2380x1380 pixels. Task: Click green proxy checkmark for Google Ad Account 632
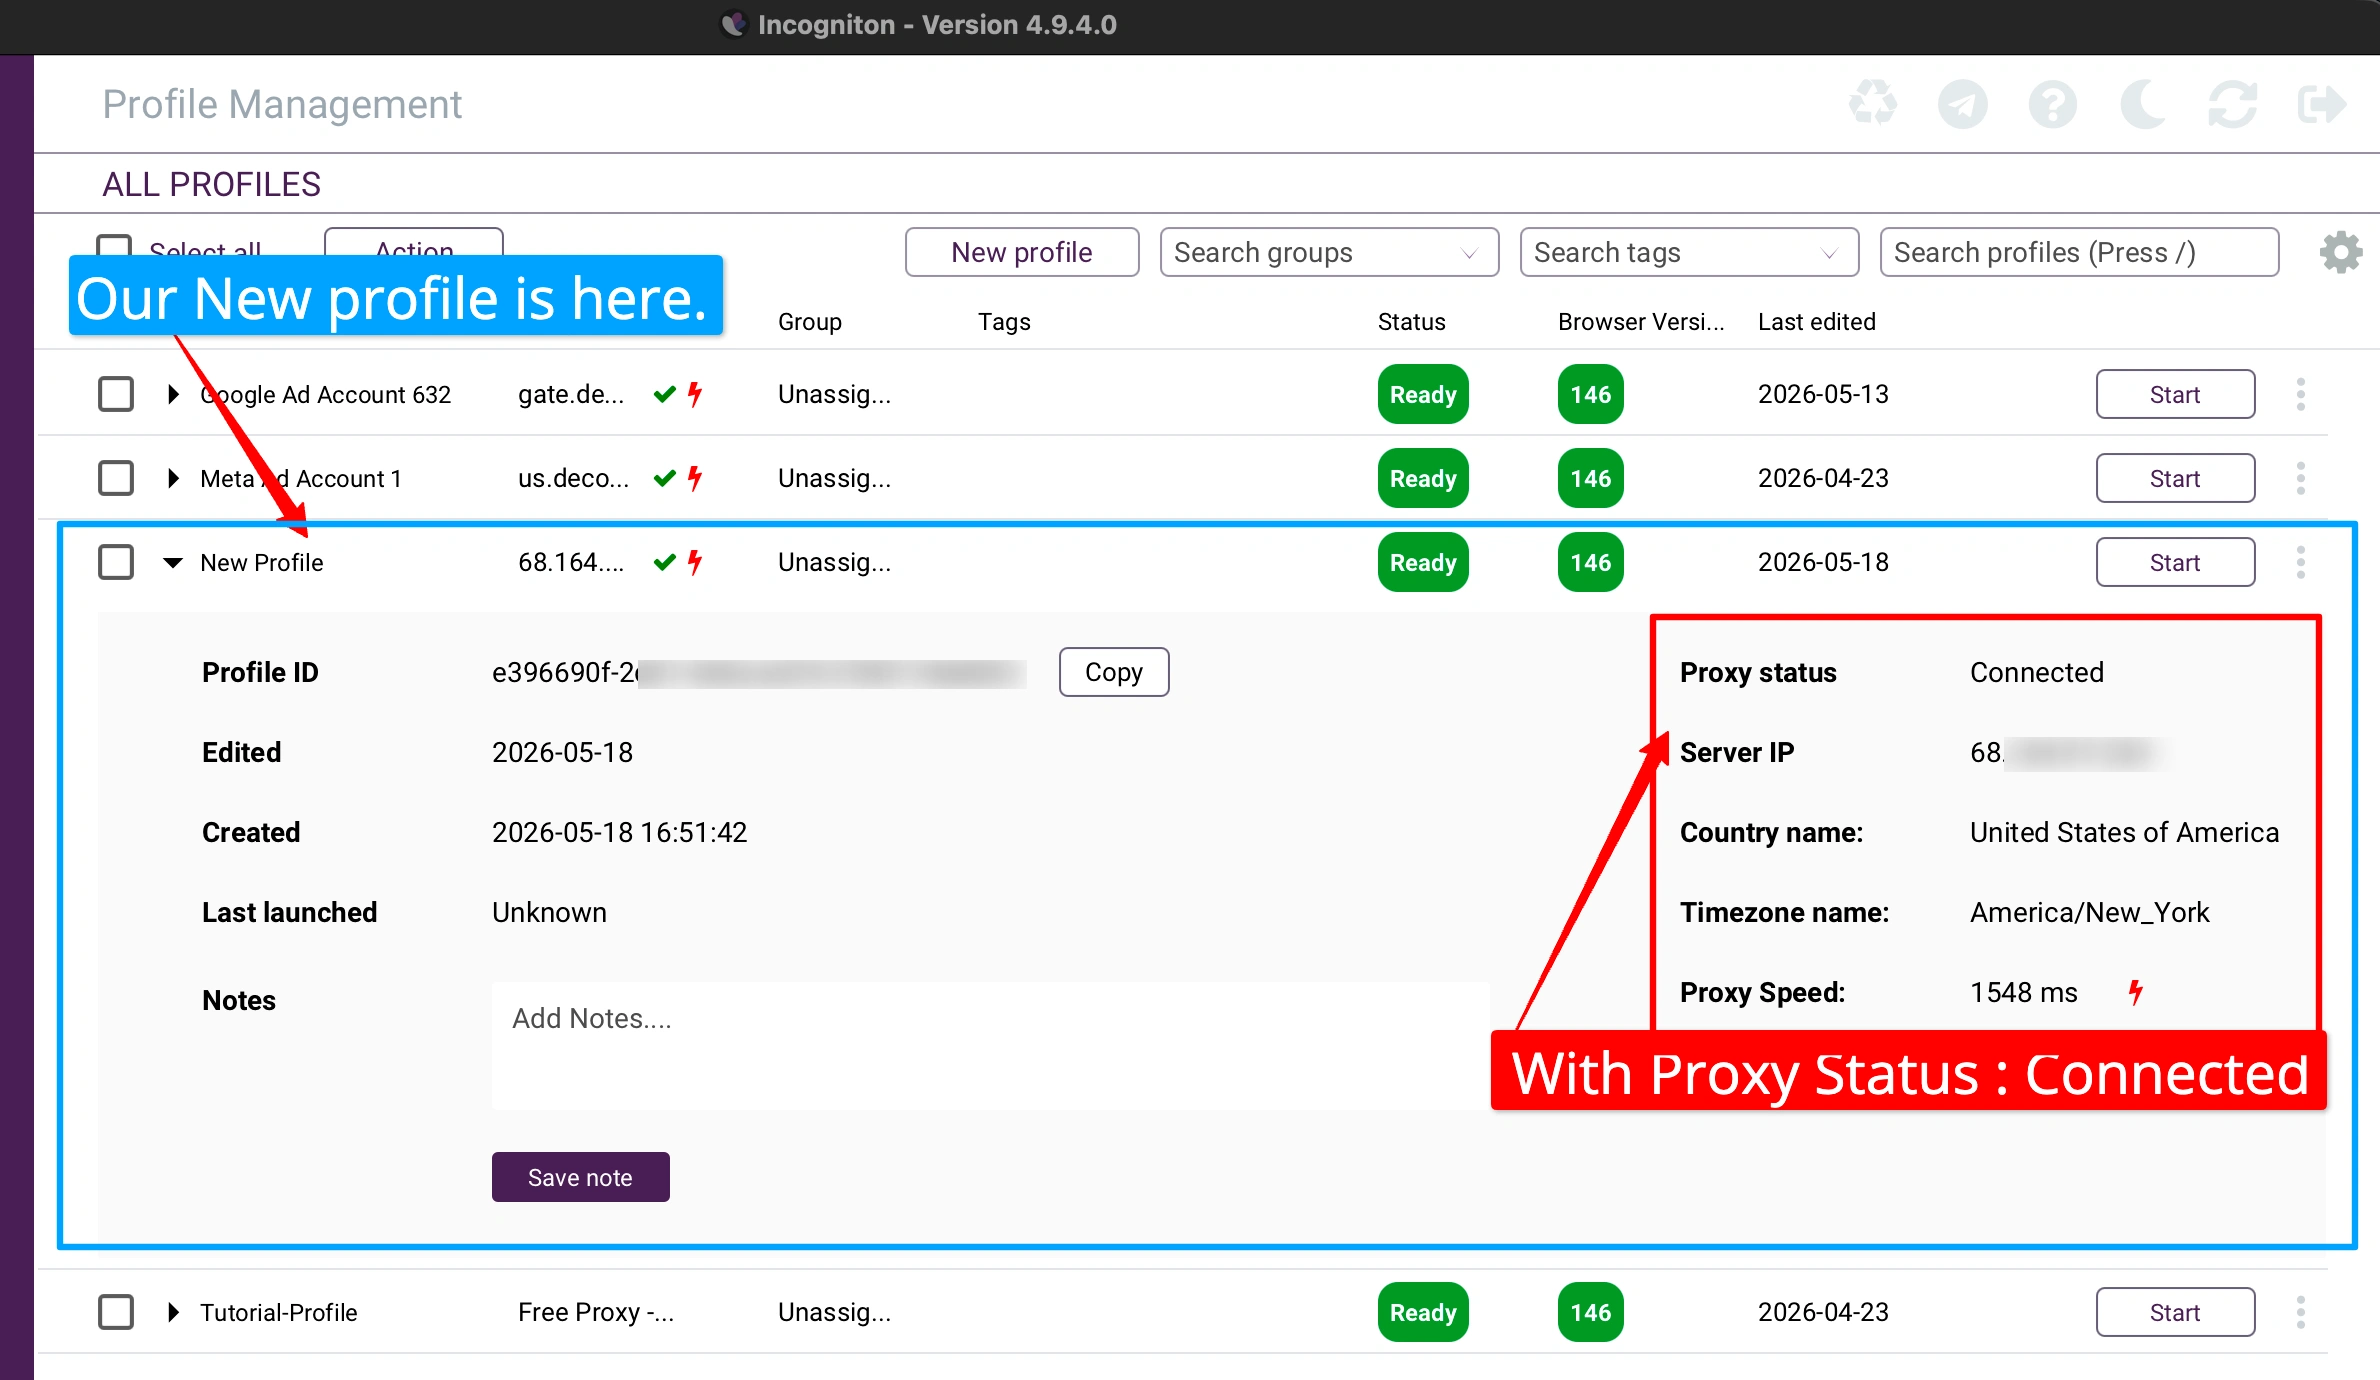[x=664, y=394]
